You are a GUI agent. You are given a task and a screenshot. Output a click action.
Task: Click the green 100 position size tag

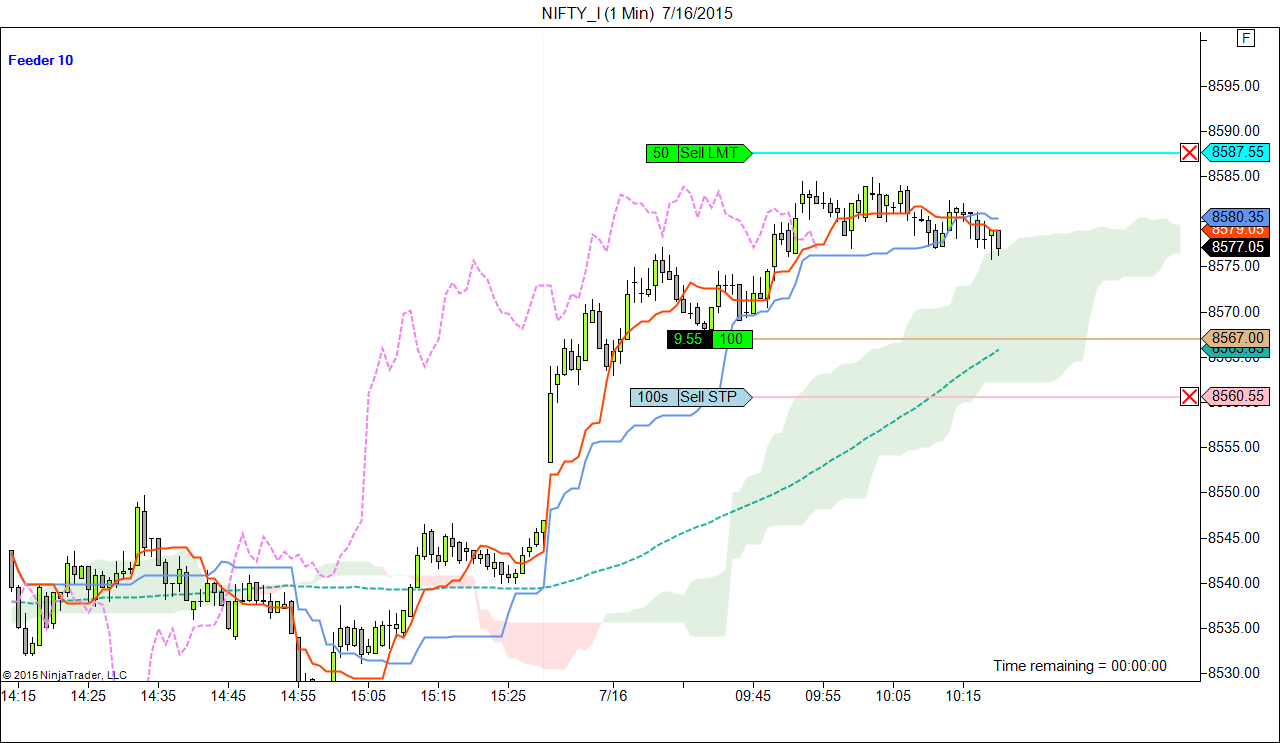(732, 339)
